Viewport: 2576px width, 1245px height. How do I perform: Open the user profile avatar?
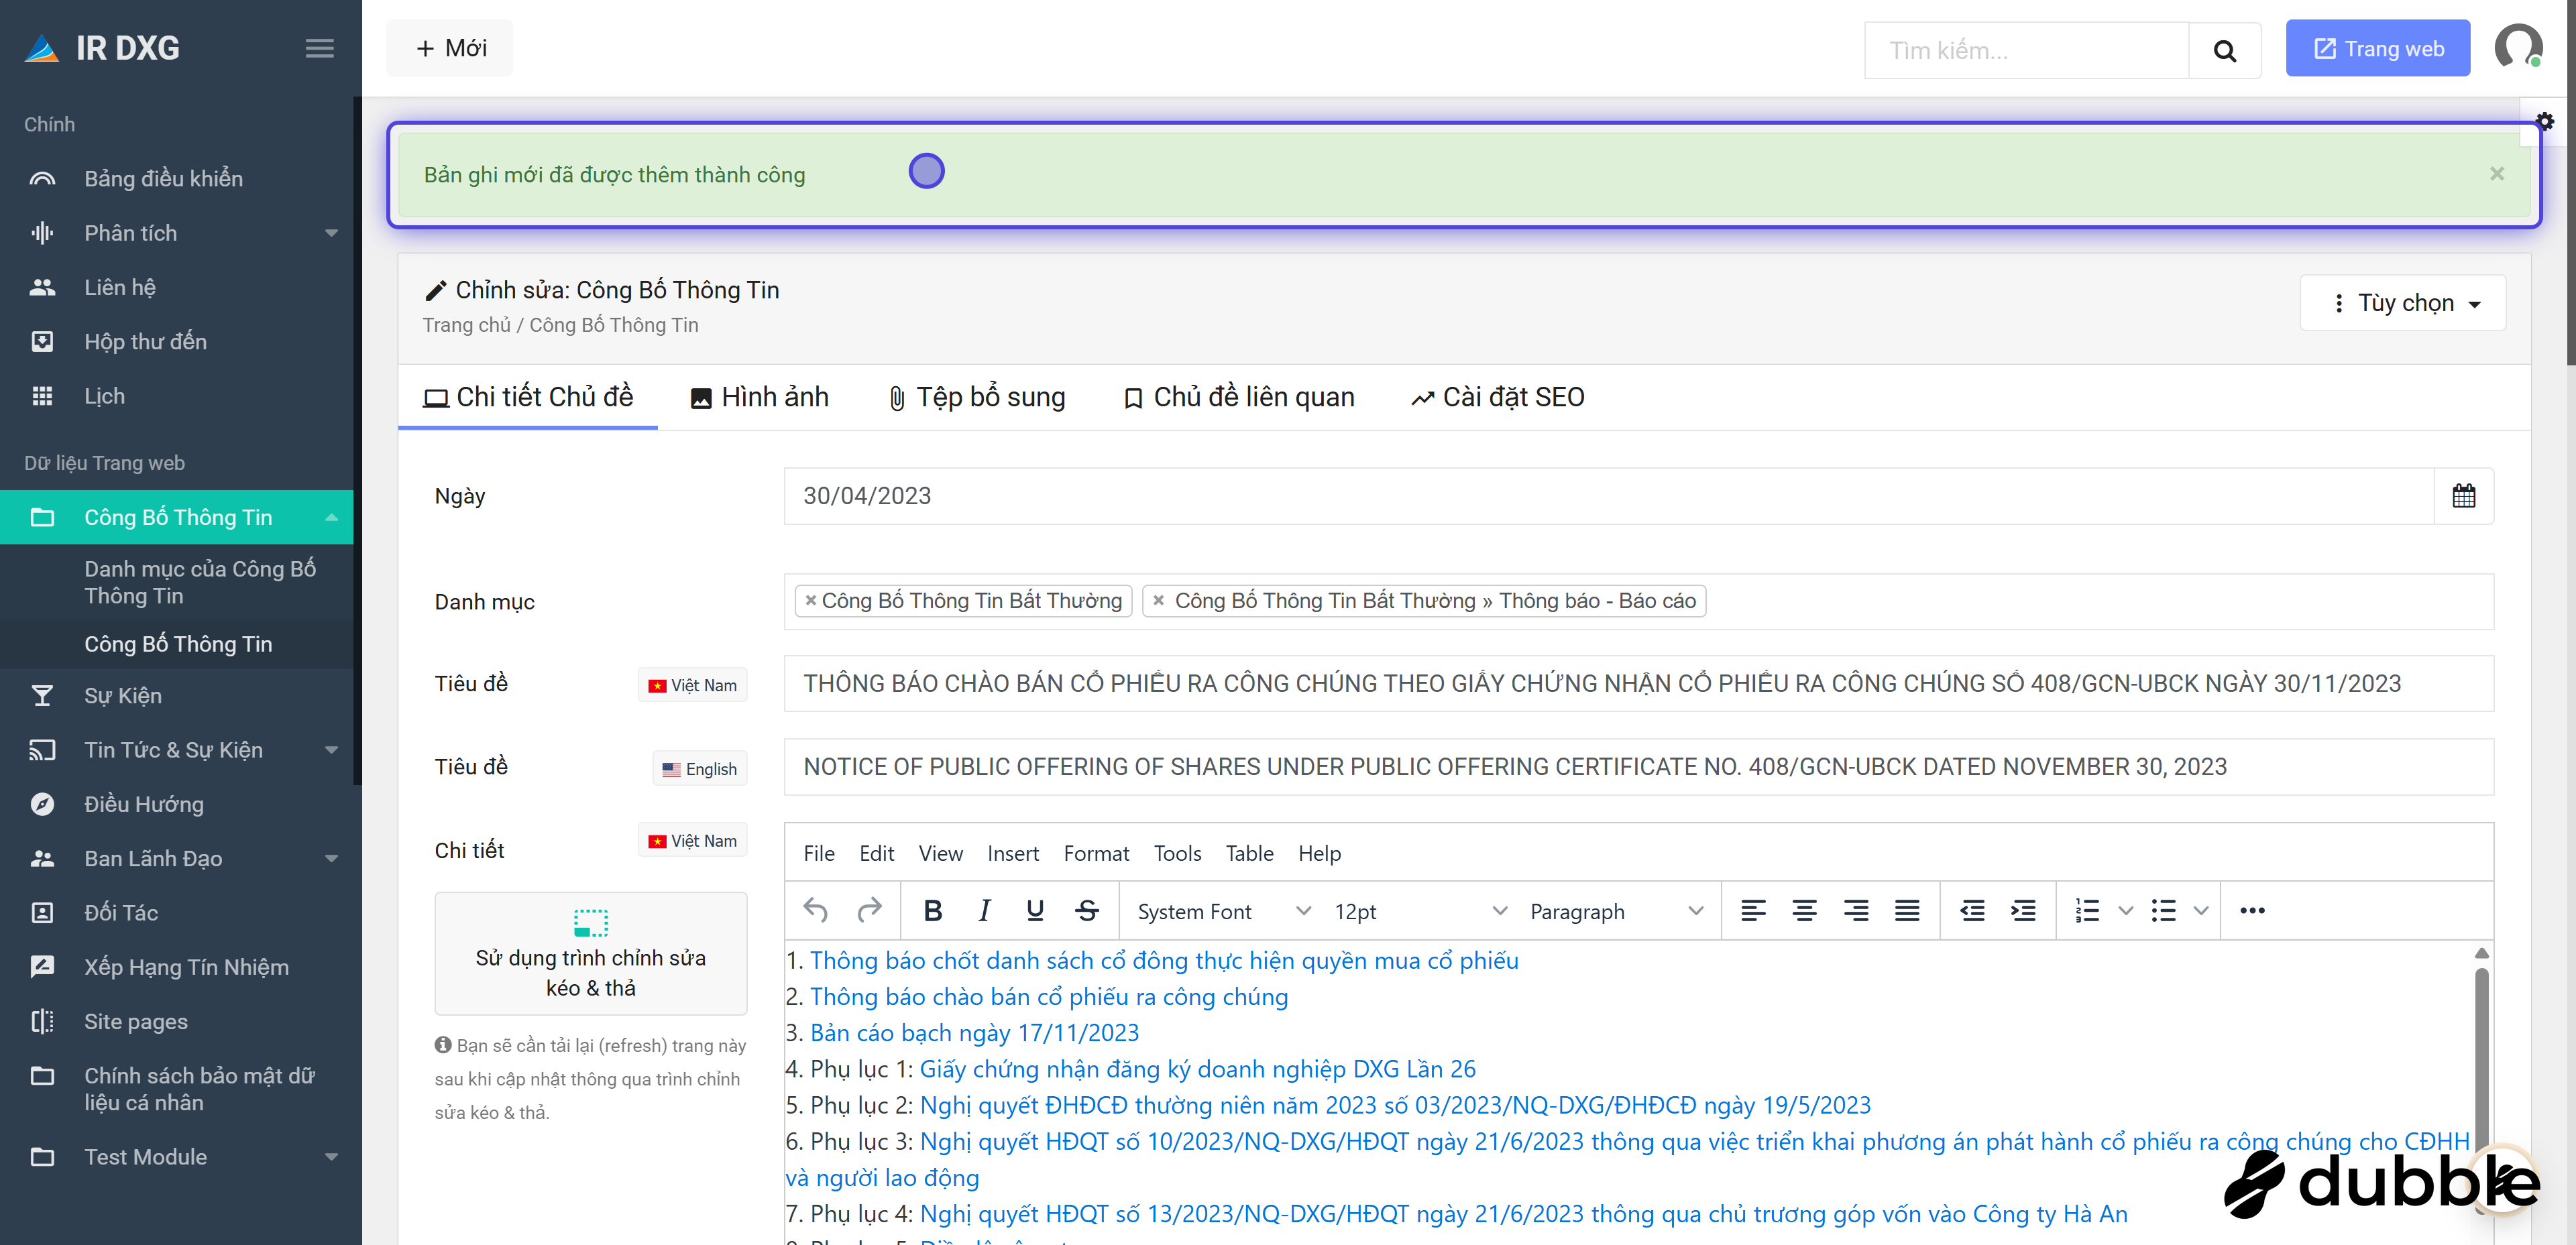point(2517,47)
